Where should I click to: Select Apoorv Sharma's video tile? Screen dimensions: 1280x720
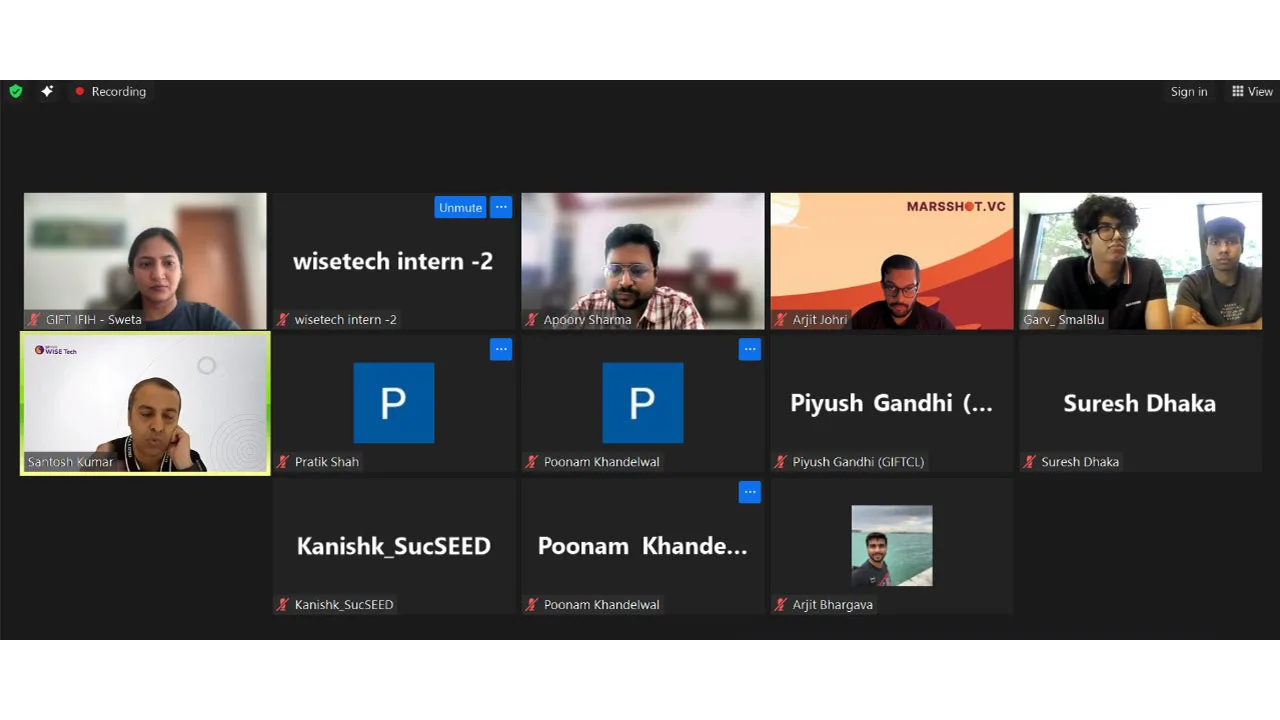pyautogui.click(x=643, y=261)
